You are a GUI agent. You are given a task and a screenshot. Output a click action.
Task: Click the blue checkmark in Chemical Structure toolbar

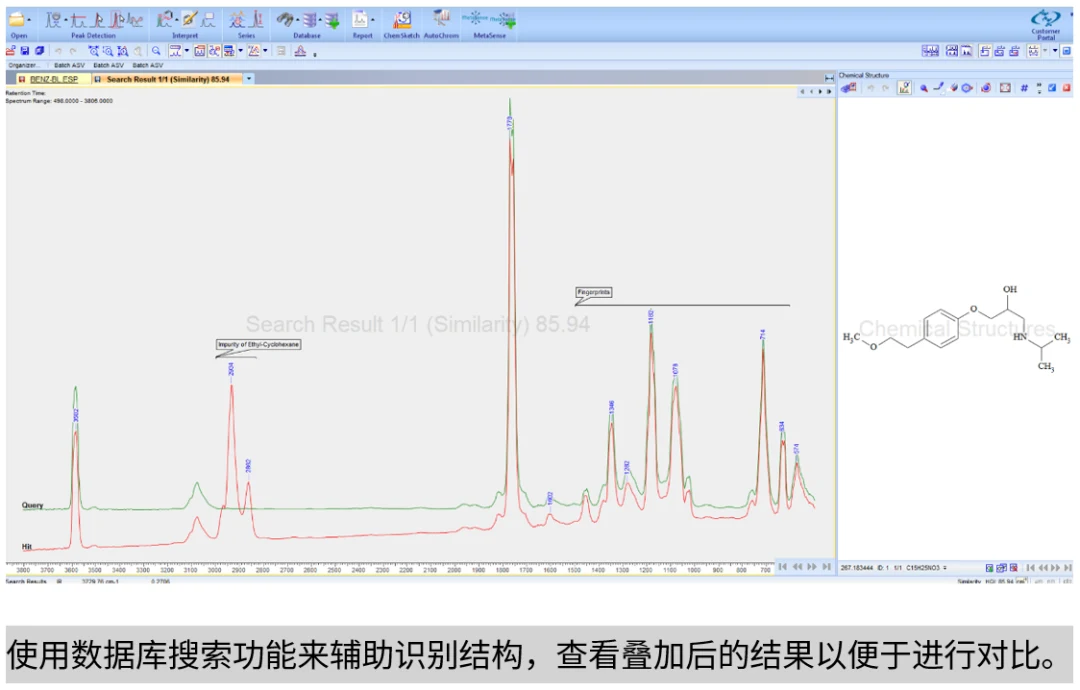click(x=1052, y=87)
